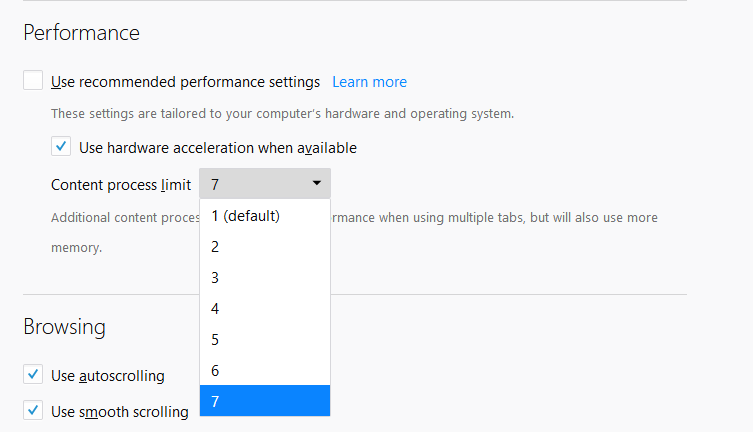Click the Content process limit label

120,185
